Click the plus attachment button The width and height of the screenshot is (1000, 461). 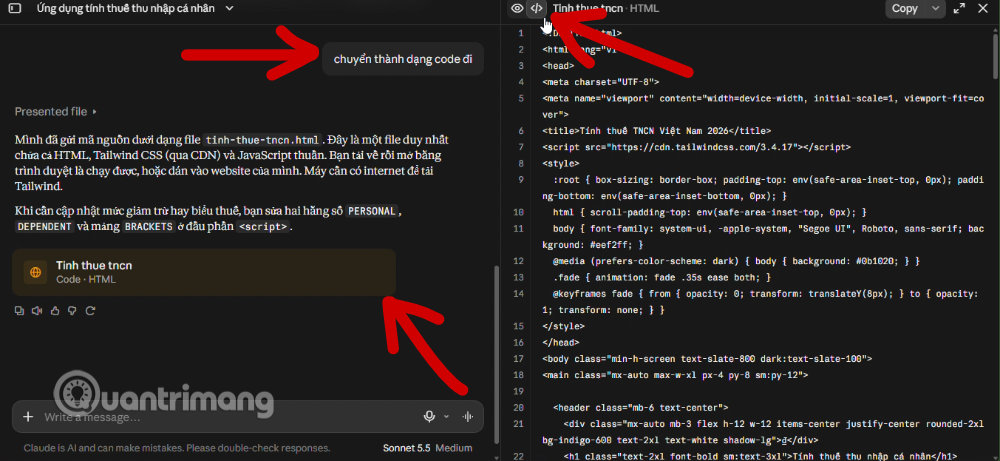27,417
